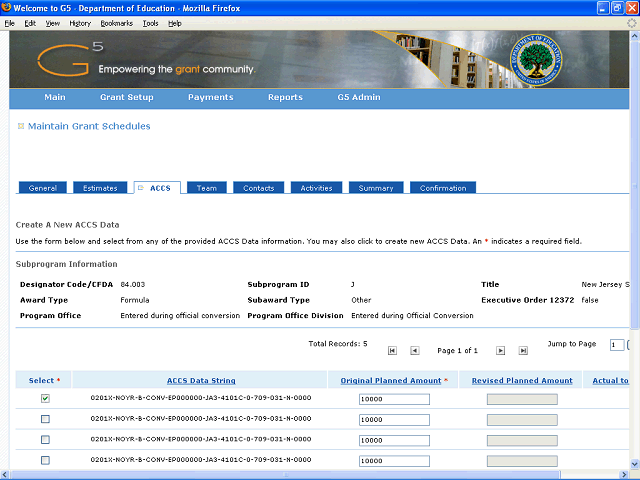The height and width of the screenshot is (480, 640).
Task: Open the Bookmarks menu in Firefox
Action: [115, 22]
